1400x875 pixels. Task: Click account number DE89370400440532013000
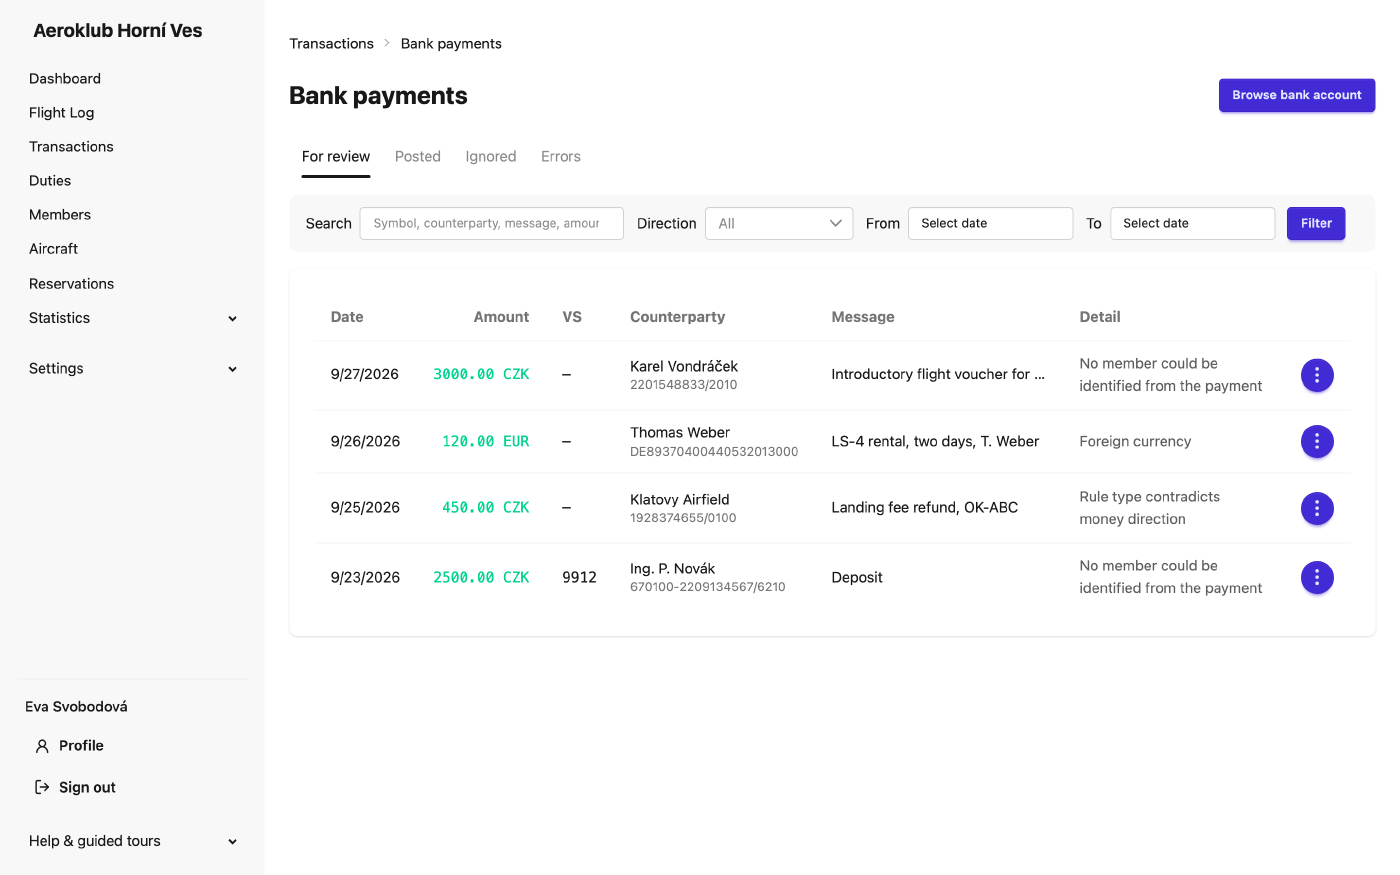click(x=714, y=452)
